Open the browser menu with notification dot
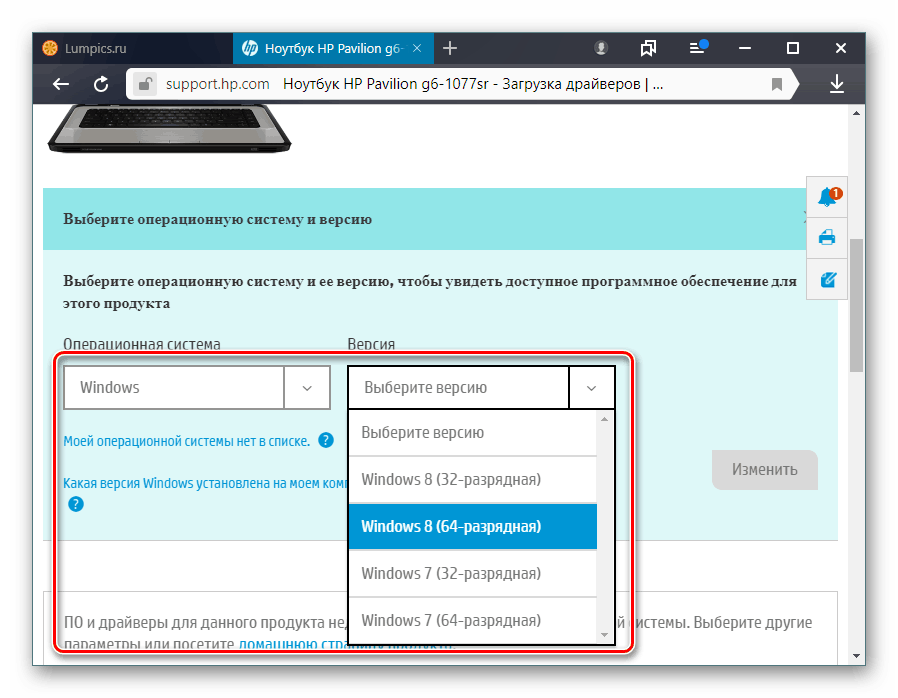Image resolution: width=898 pixels, height=698 pixels. [698, 48]
